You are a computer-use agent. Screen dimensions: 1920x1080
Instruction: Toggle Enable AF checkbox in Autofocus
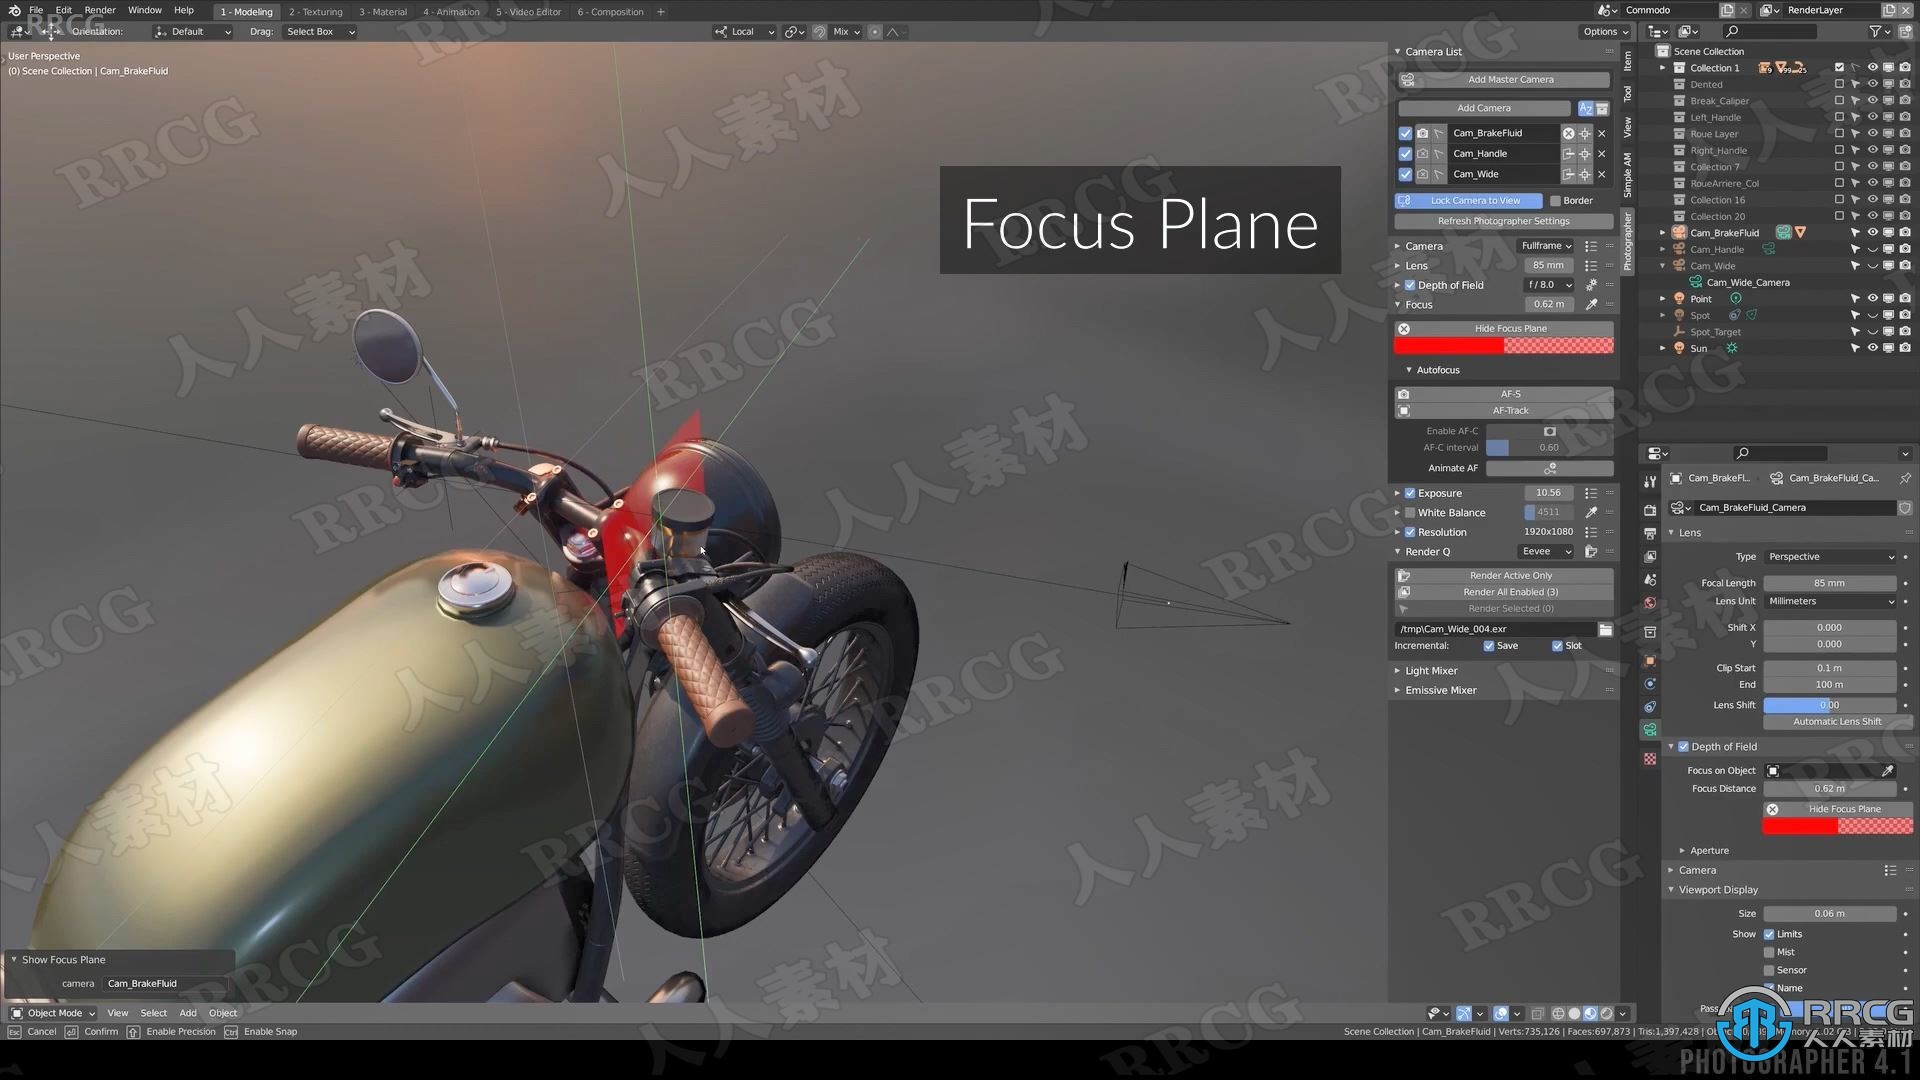1549,430
